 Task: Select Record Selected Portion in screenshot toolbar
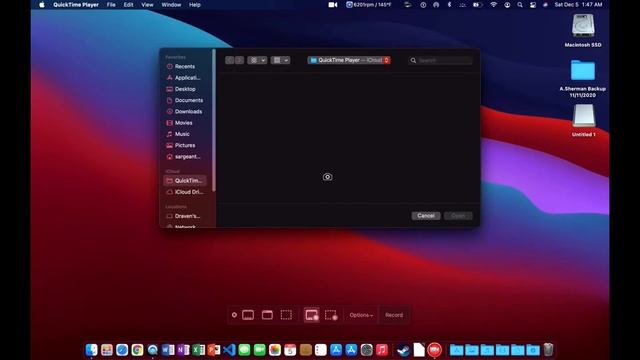(331, 315)
